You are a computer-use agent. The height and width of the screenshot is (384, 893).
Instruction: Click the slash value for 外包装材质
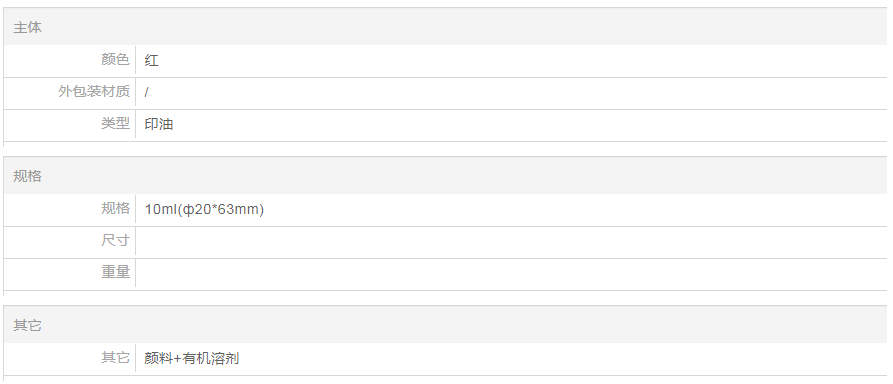tap(146, 92)
